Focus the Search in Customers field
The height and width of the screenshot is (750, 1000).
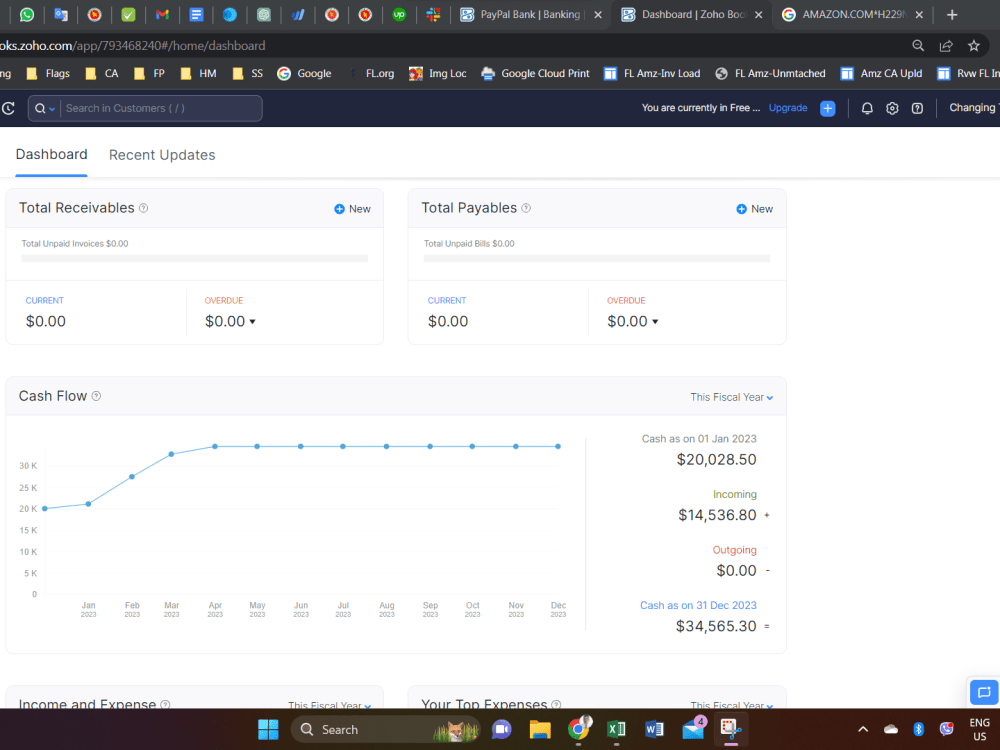(159, 108)
